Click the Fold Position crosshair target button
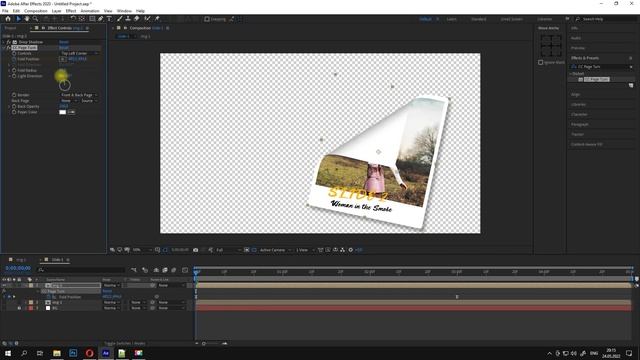640x360 pixels. (x=62, y=59)
